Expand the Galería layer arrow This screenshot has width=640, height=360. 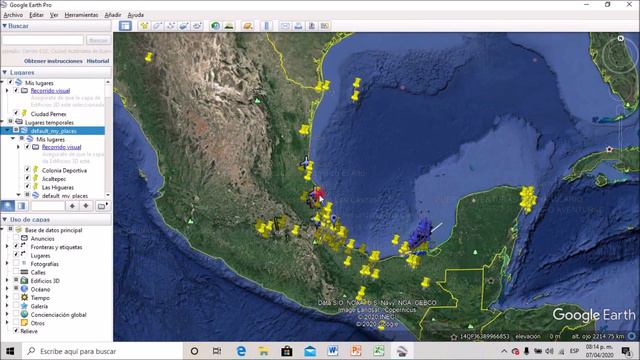coord(7,306)
